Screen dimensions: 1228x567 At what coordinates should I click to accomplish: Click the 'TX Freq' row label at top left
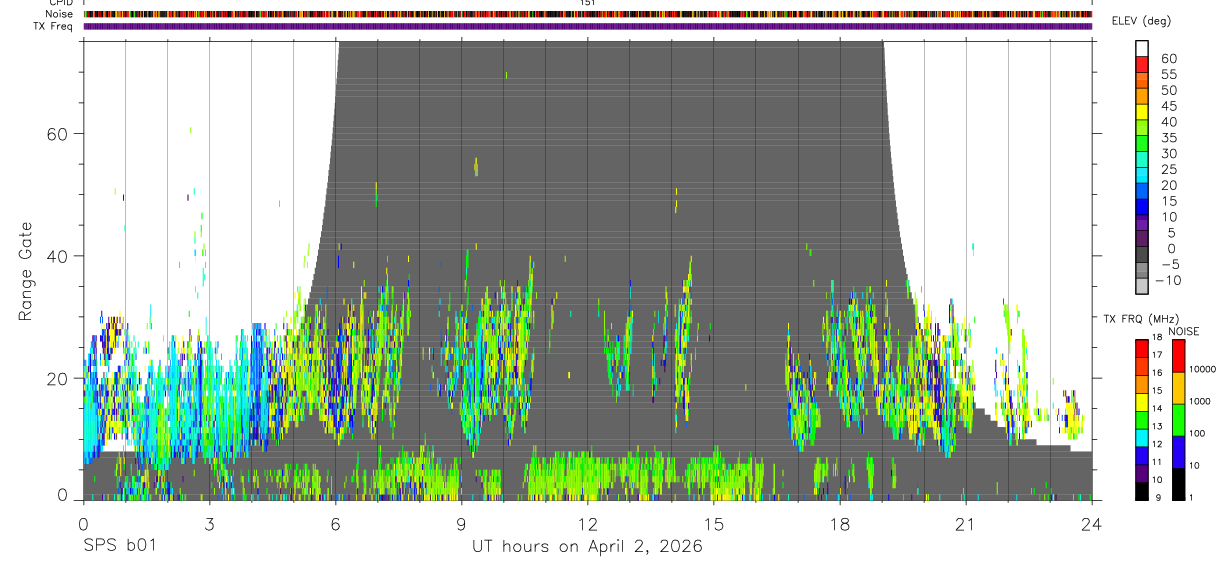55,26
